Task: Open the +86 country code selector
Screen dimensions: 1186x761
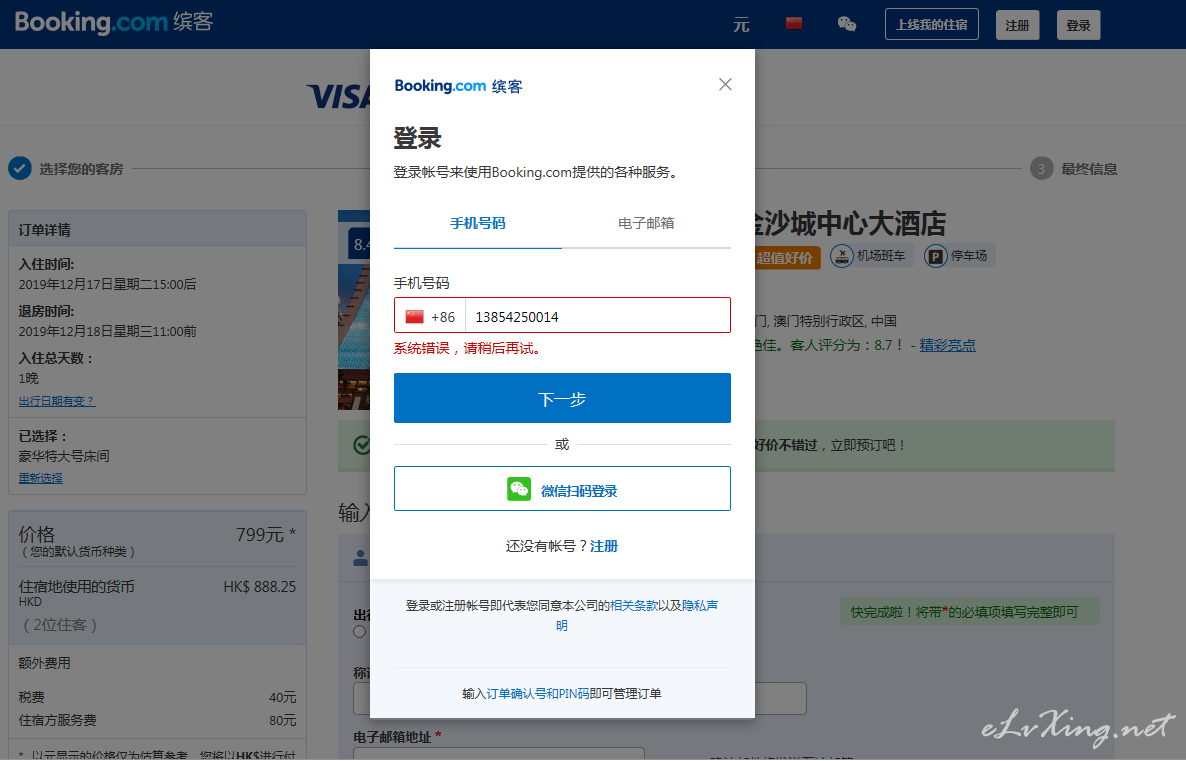Action: point(430,316)
